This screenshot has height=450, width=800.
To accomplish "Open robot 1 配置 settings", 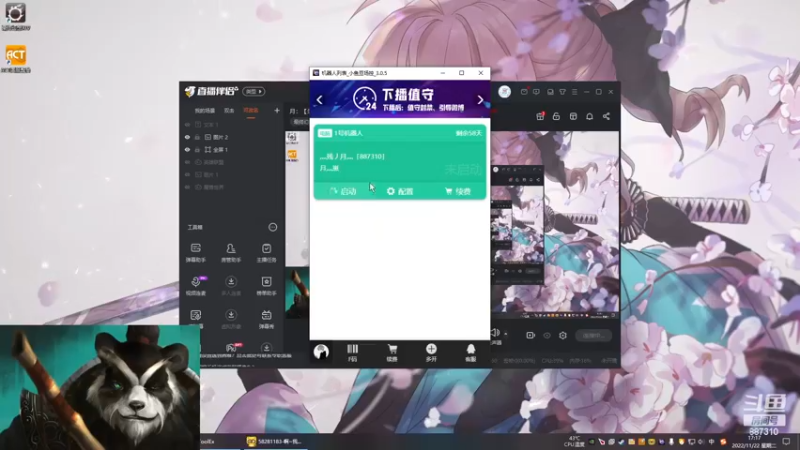I will (400, 191).
